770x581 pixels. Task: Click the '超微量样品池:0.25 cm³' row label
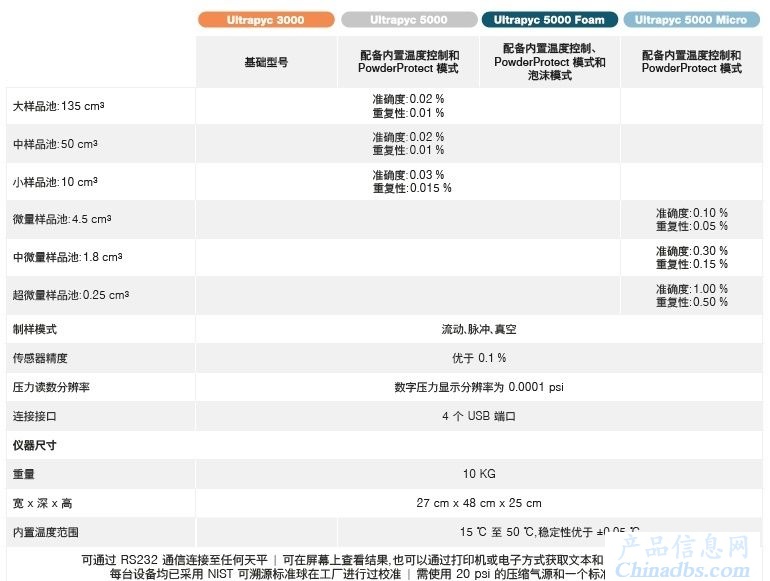pyautogui.click(x=71, y=295)
